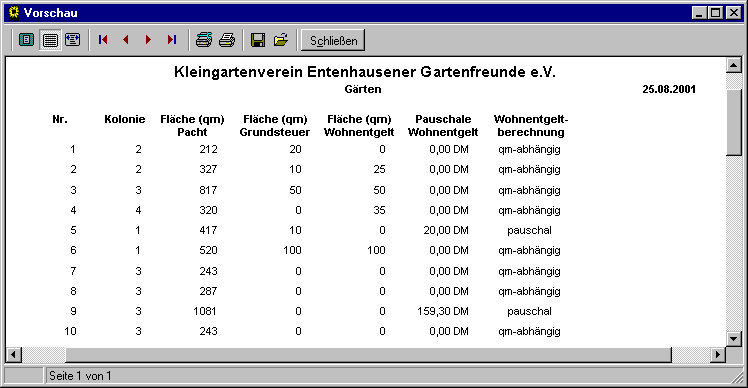
Task: Maximize the Vorschau window
Action: tap(716, 13)
